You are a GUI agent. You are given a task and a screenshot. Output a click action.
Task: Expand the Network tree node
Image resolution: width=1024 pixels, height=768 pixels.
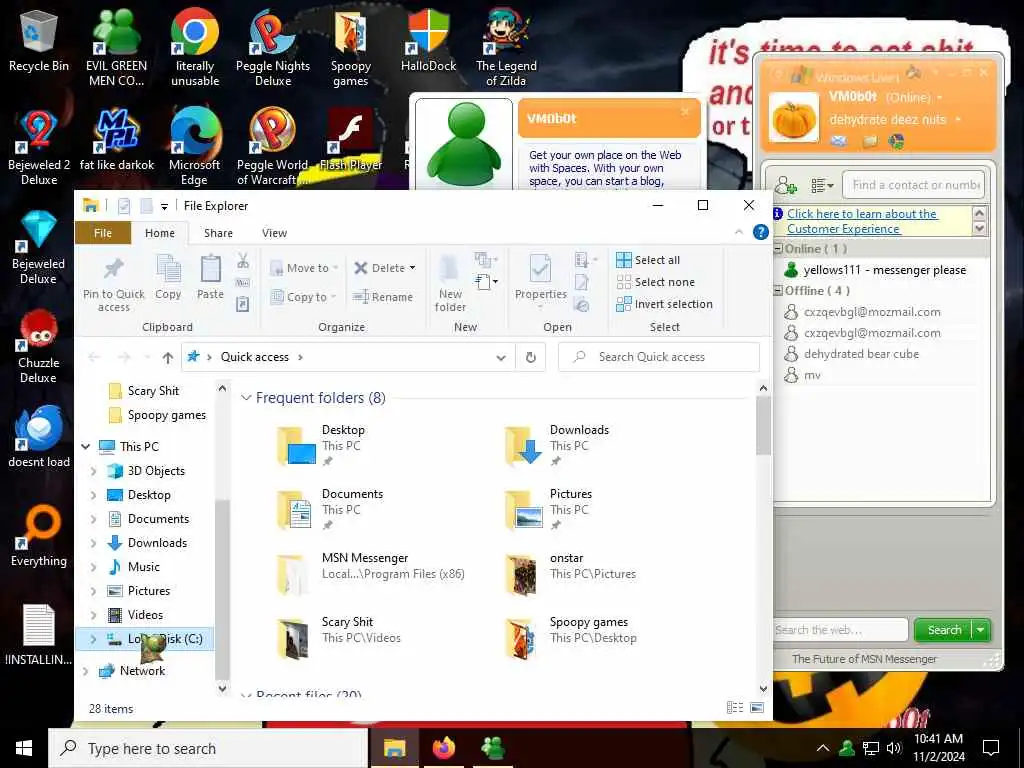pos(86,671)
